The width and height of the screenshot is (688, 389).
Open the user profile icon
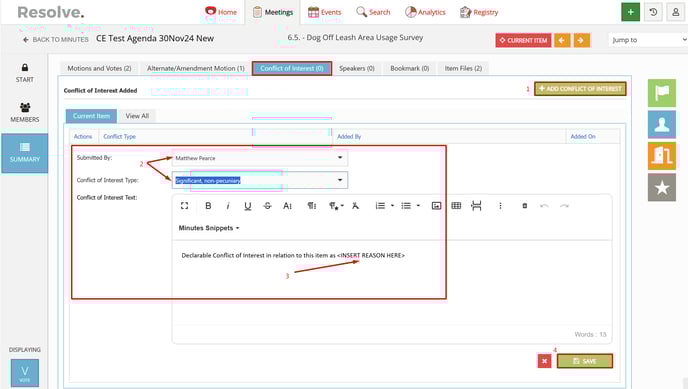pos(676,12)
